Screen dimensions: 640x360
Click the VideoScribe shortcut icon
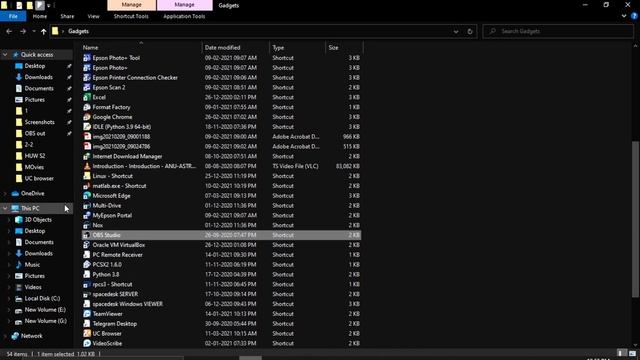[x=87, y=343]
